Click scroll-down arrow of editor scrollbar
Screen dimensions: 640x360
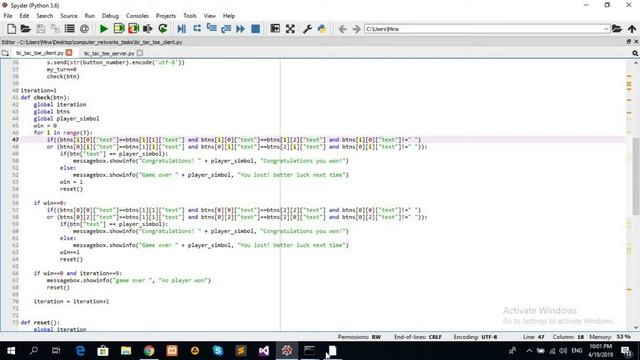click(x=636, y=327)
